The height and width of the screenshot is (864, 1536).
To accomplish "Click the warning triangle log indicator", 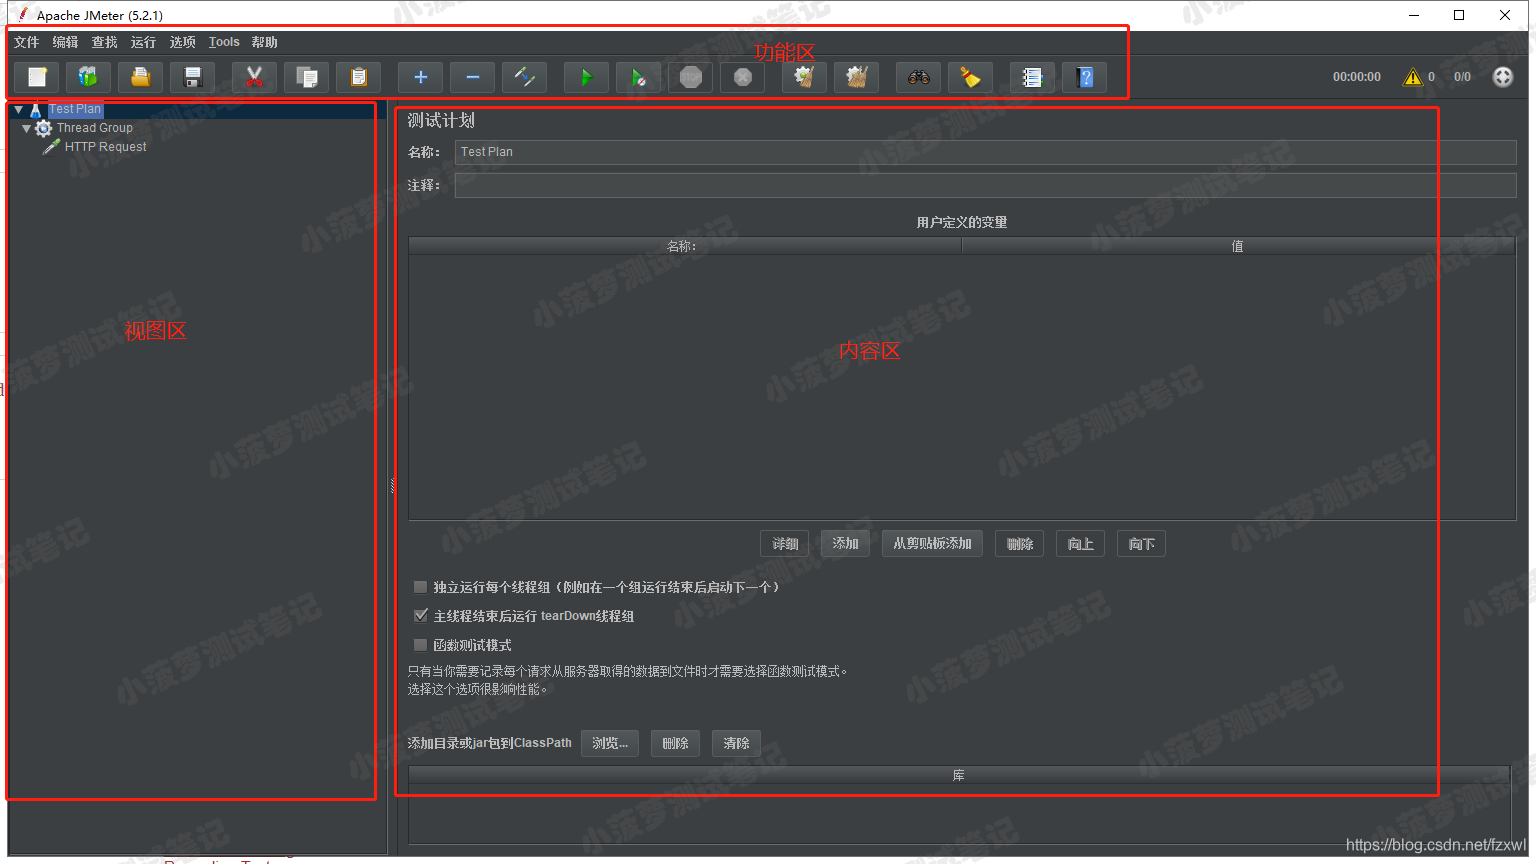I will pos(1413,77).
